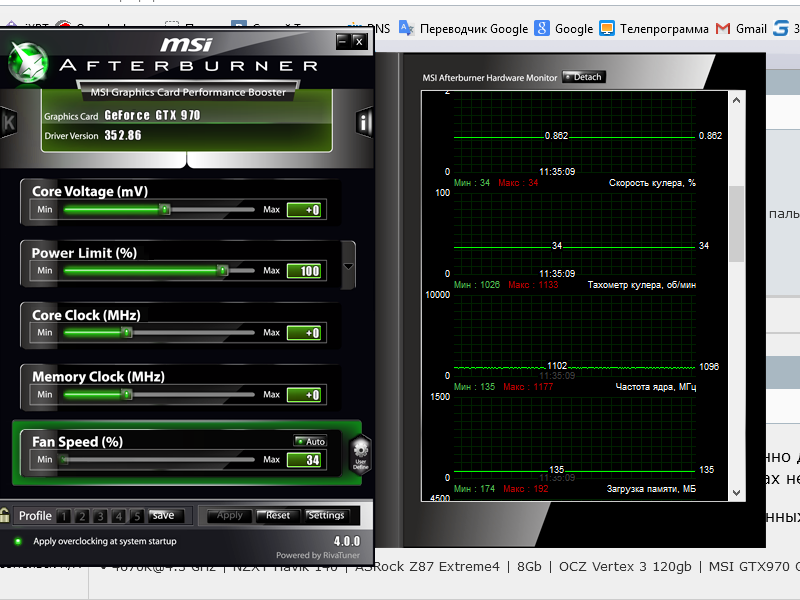Select profile slot 5
Viewport: 800px width, 600px height.
point(137,516)
